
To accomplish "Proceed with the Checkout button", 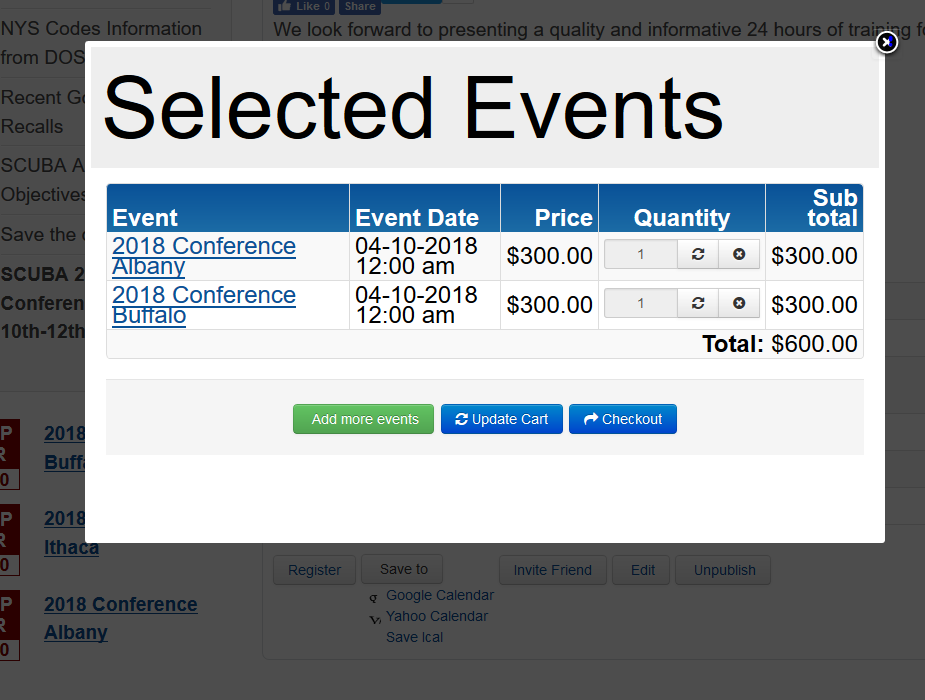I will [623, 419].
